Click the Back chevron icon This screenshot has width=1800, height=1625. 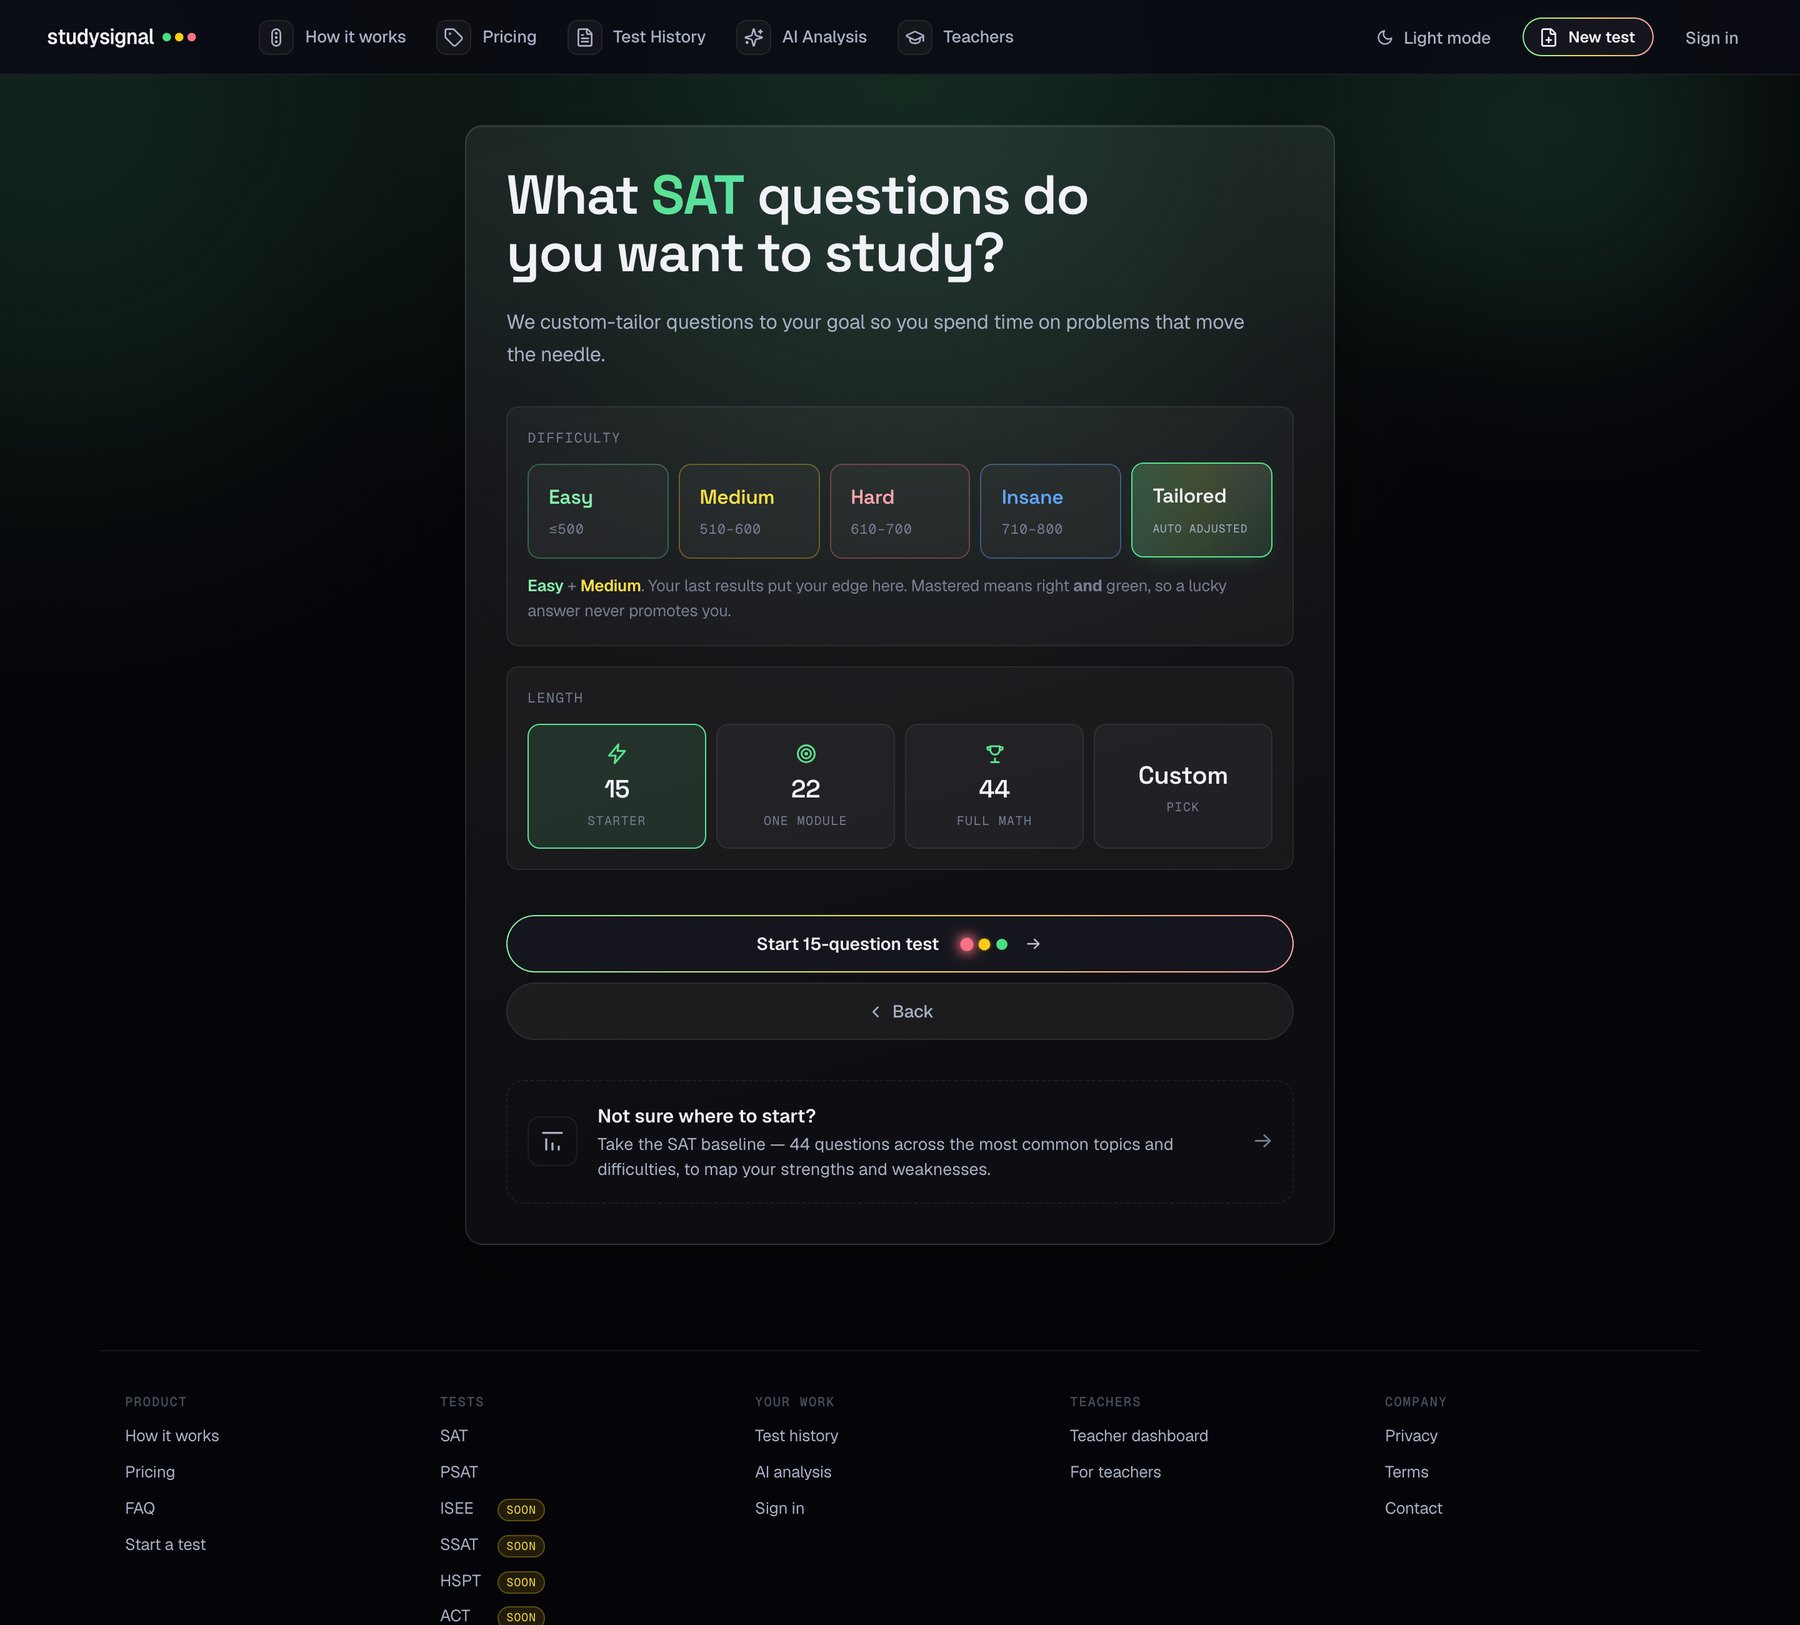[x=876, y=1012]
